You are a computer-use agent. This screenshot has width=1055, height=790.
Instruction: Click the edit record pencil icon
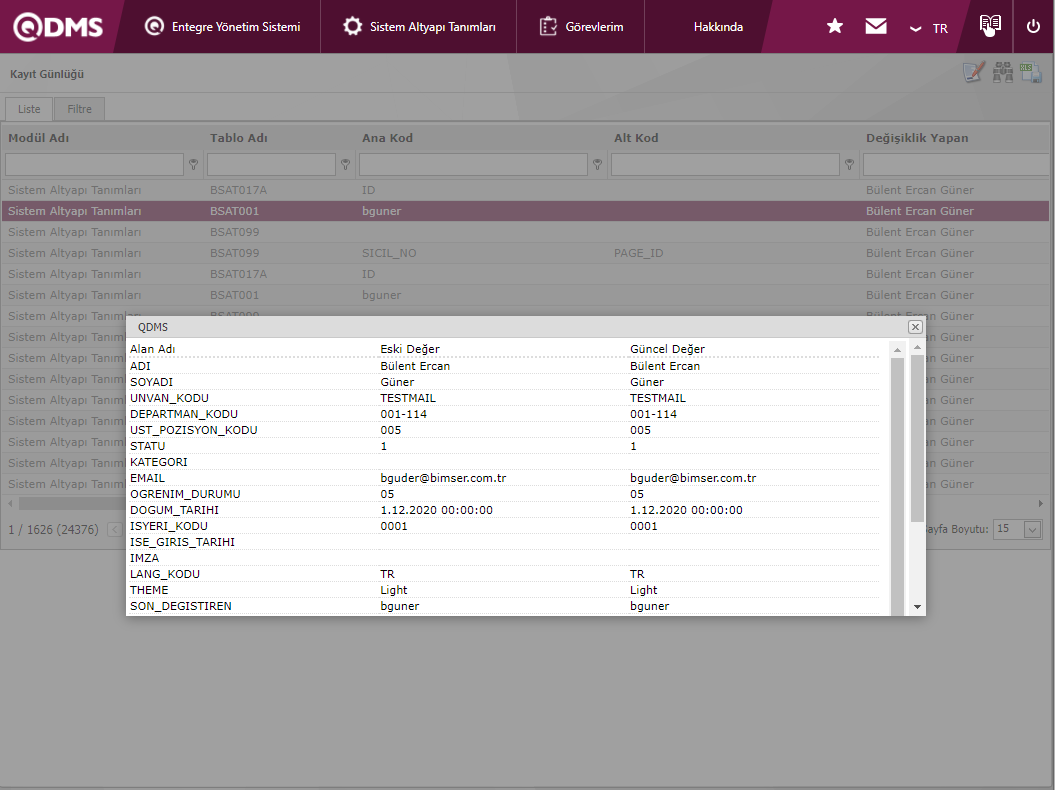click(x=973, y=73)
